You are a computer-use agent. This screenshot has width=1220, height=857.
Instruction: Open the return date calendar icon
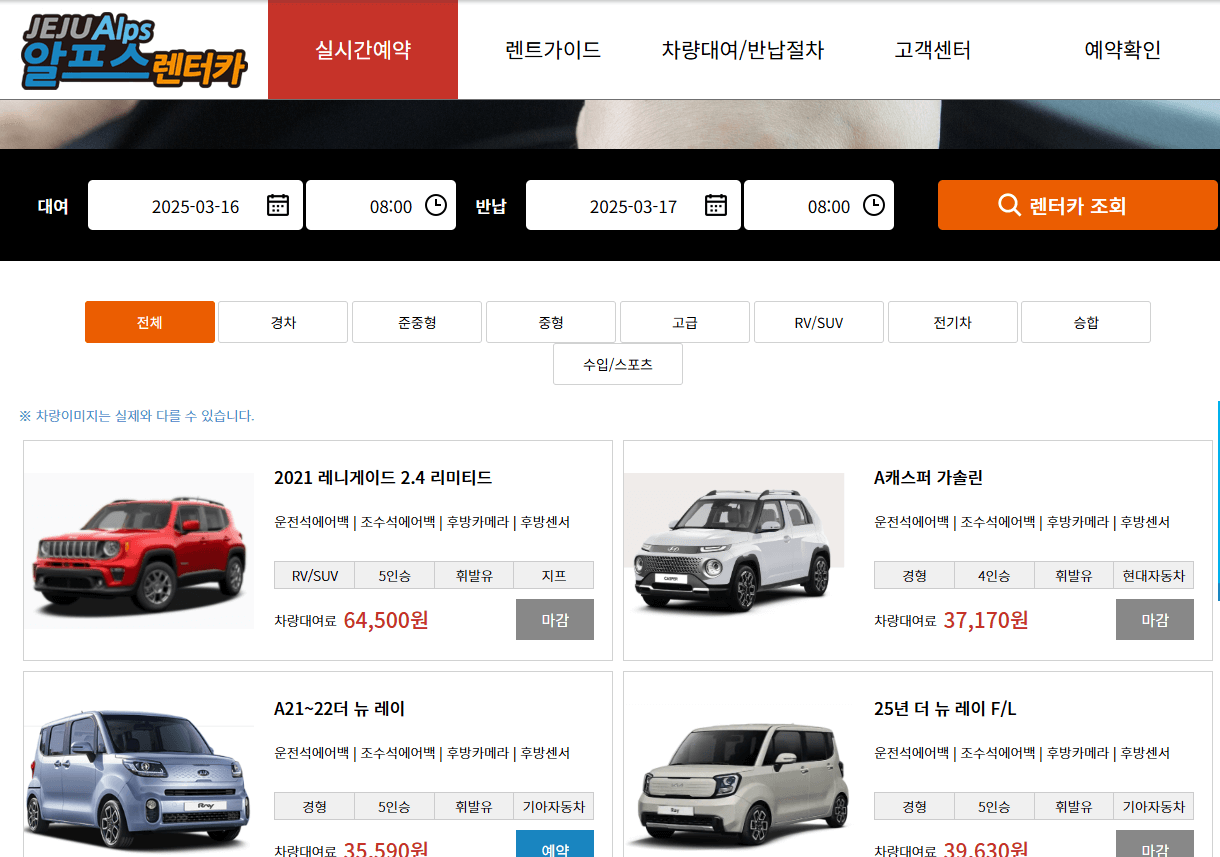click(716, 205)
